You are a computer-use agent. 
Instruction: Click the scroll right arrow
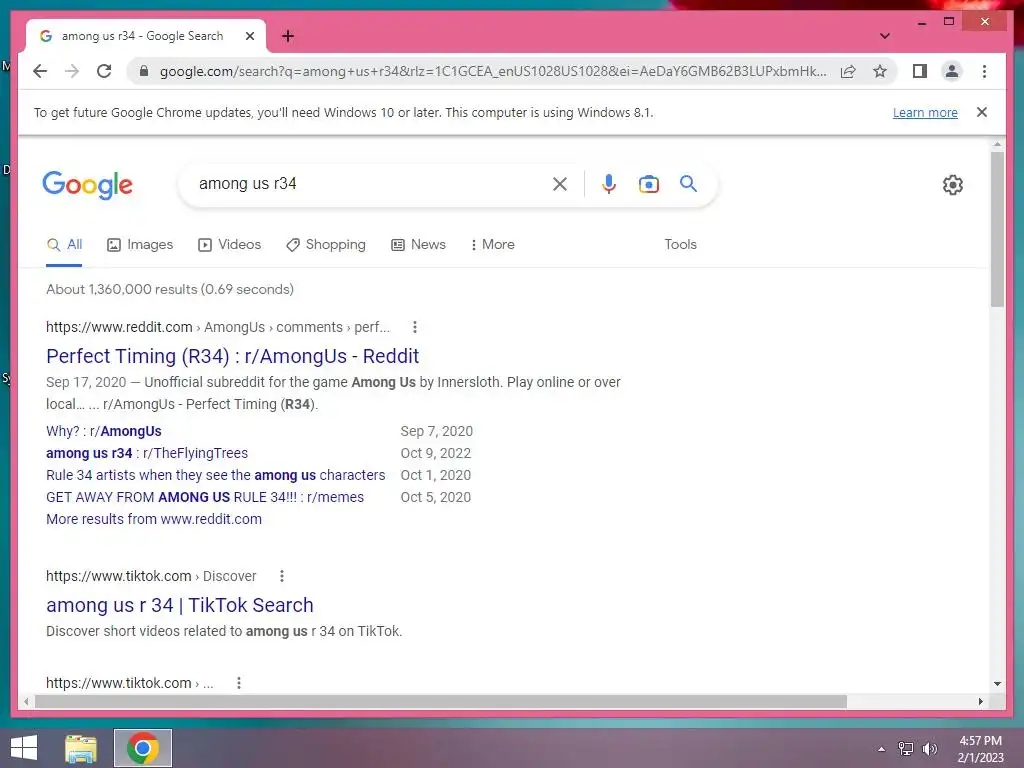980,701
